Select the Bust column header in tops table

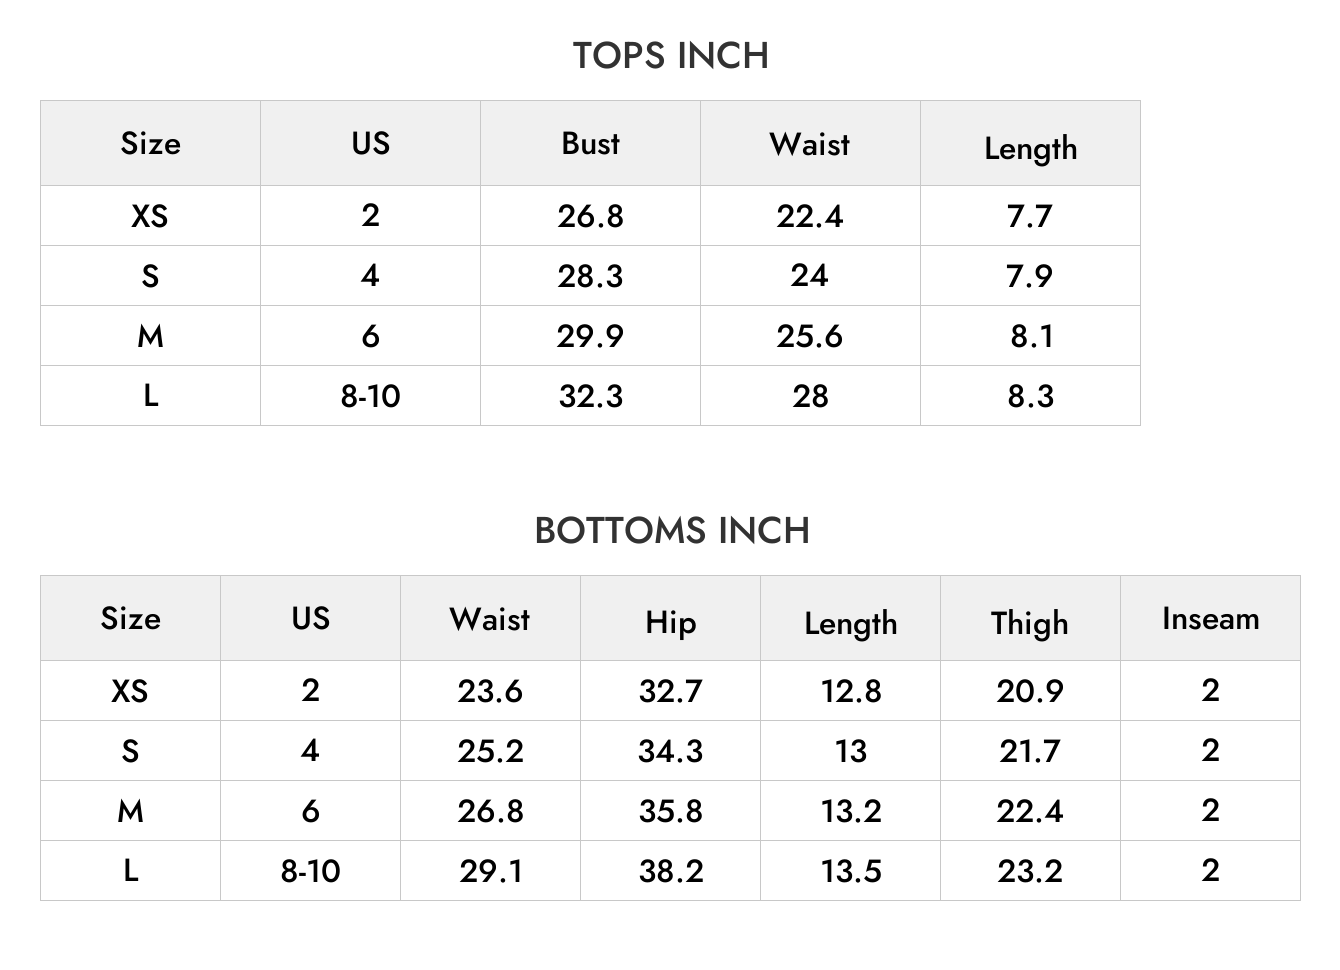pyautogui.click(x=590, y=144)
